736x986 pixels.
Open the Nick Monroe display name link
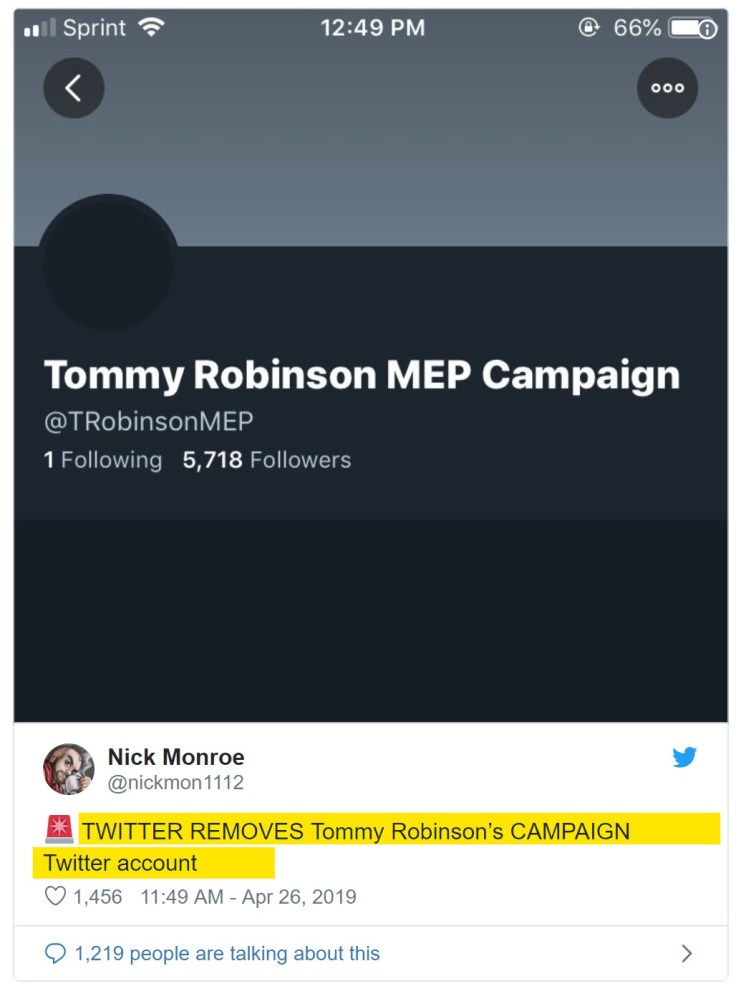point(176,757)
